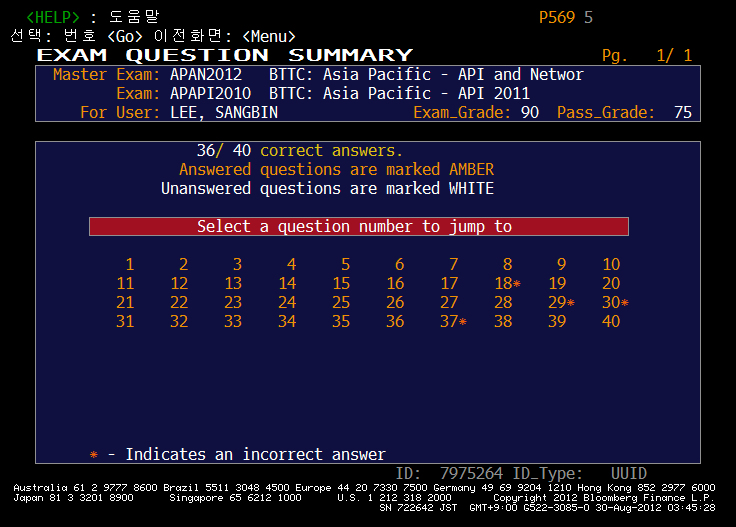The height and width of the screenshot is (527, 736).
Task: Click the <Go> command label
Action: click(125, 36)
